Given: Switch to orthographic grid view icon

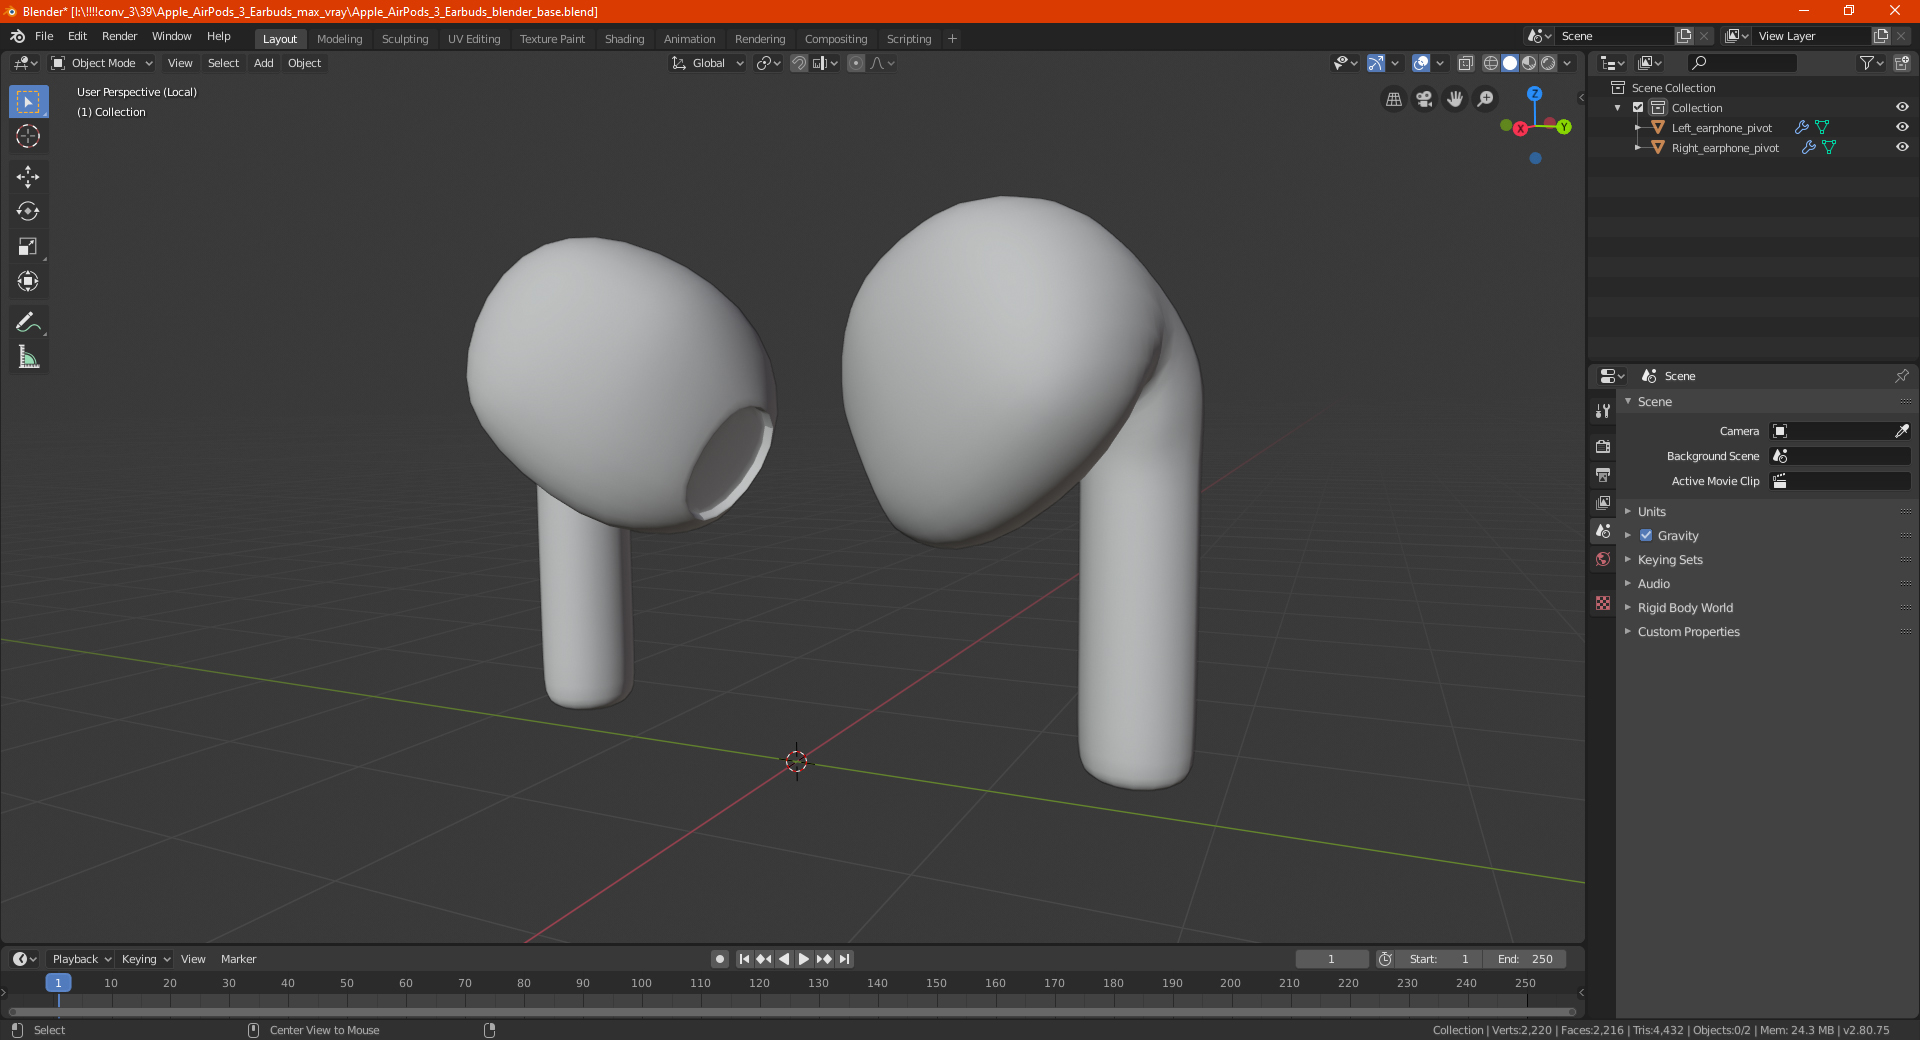Looking at the screenshot, I should click(x=1393, y=99).
